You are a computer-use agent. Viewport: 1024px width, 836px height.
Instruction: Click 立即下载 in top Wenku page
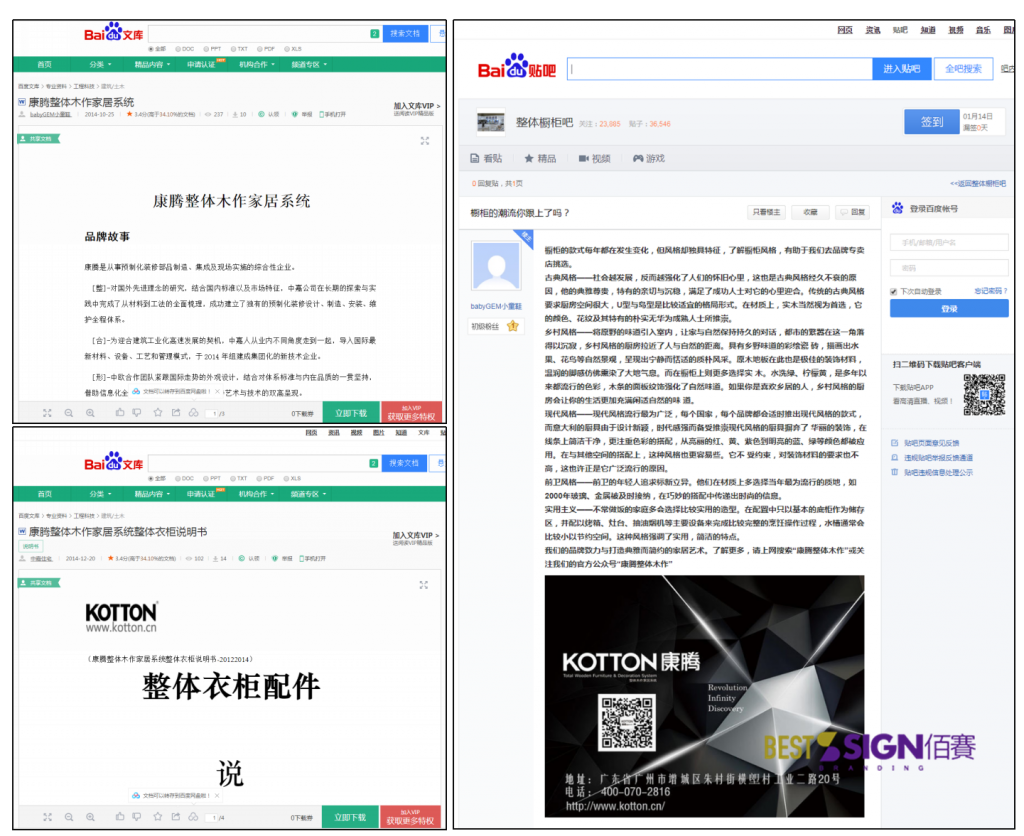coord(351,413)
